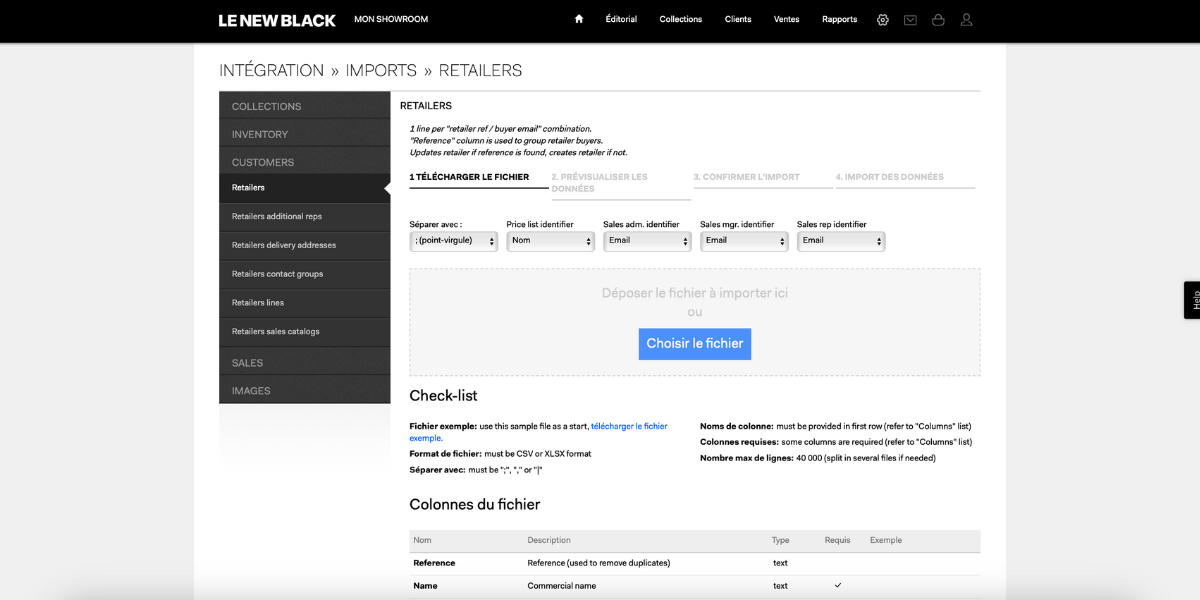Select Retailers in the sidebar

(305, 188)
